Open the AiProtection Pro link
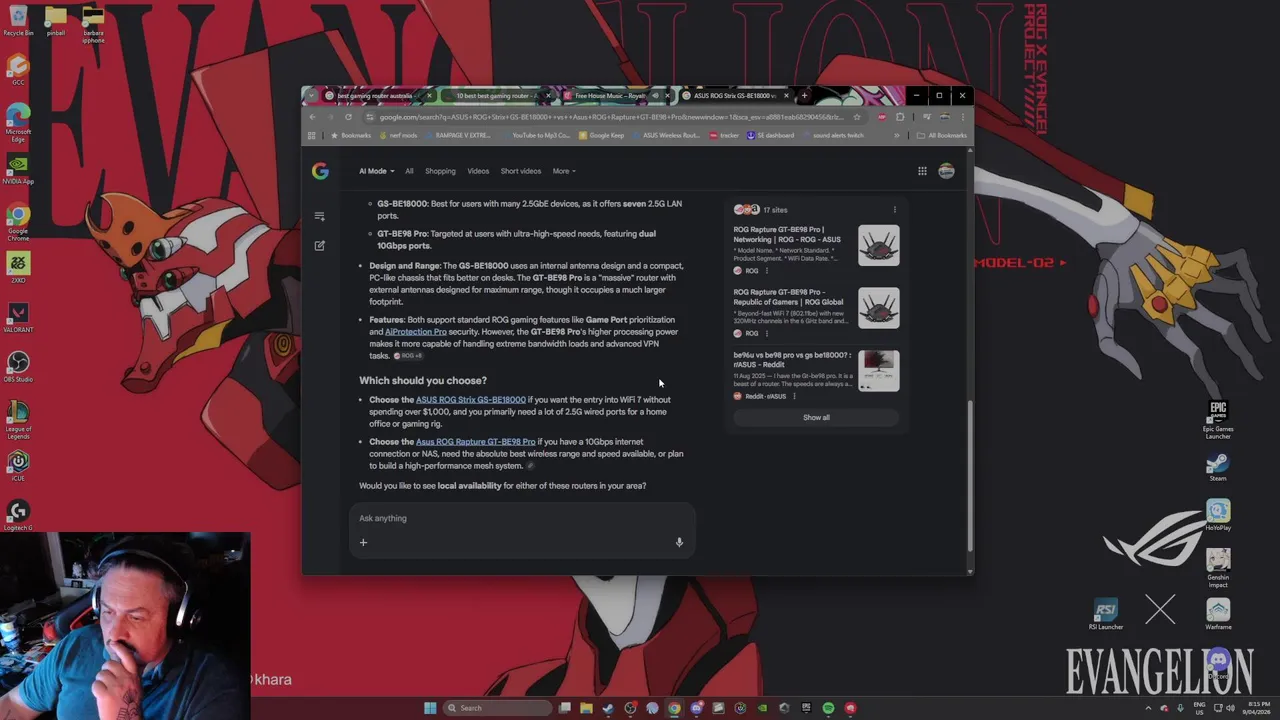 [x=416, y=332]
